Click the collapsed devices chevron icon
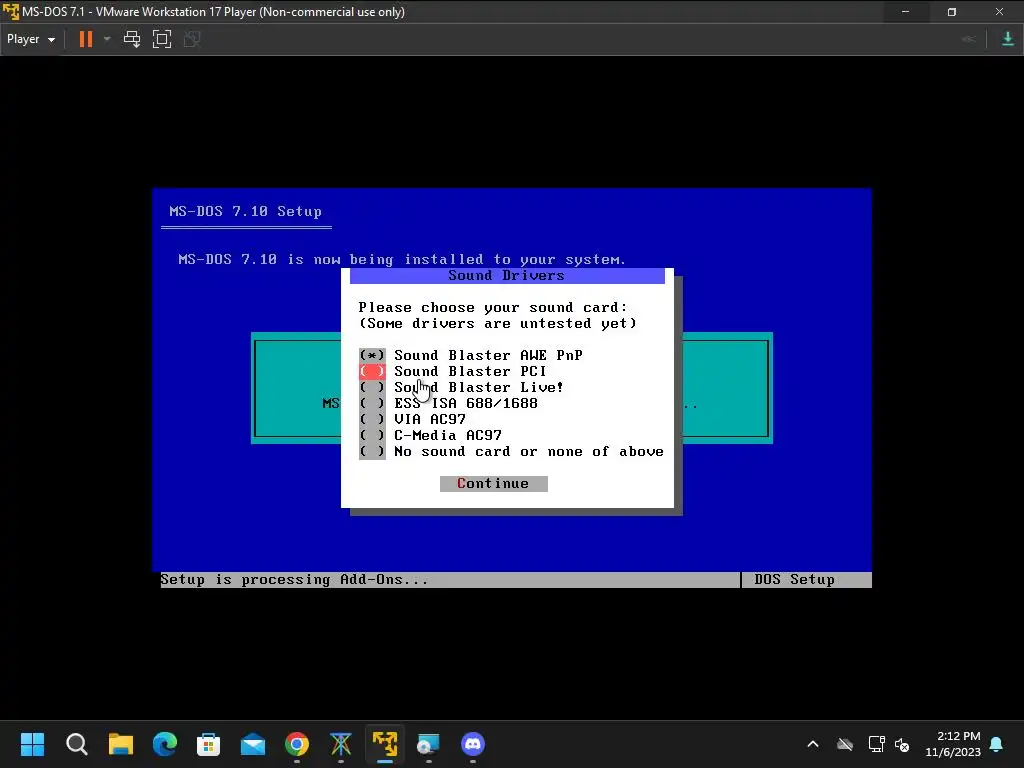Screen dimensions: 1024x768 click(x=969, y=39)
